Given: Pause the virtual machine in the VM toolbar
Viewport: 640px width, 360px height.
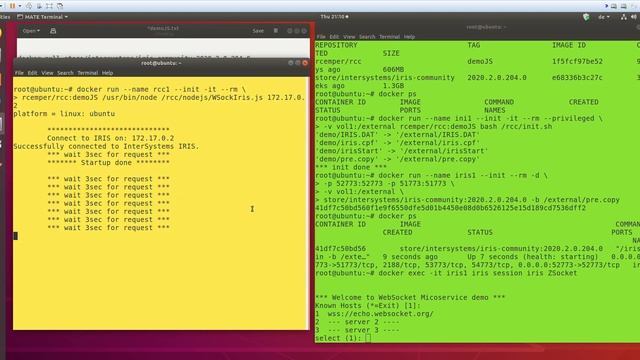Looking at the screenshot, I should click(x=12, y=6).
